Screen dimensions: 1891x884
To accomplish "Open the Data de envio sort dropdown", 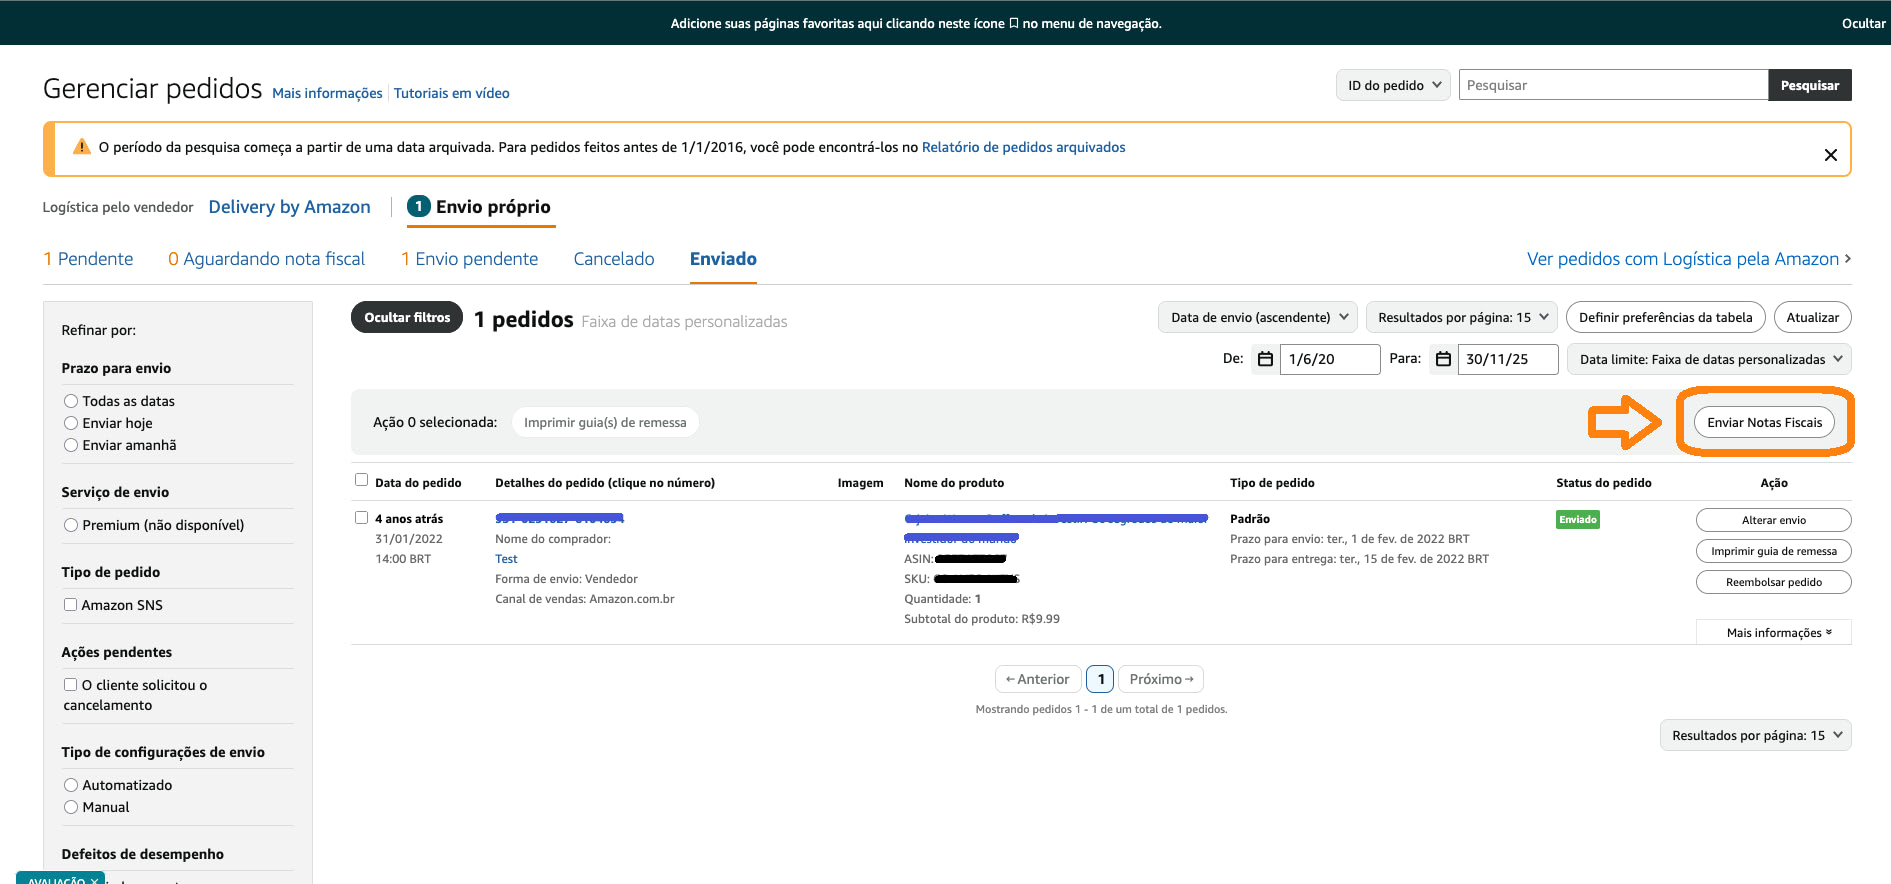I will [1258, 318].
